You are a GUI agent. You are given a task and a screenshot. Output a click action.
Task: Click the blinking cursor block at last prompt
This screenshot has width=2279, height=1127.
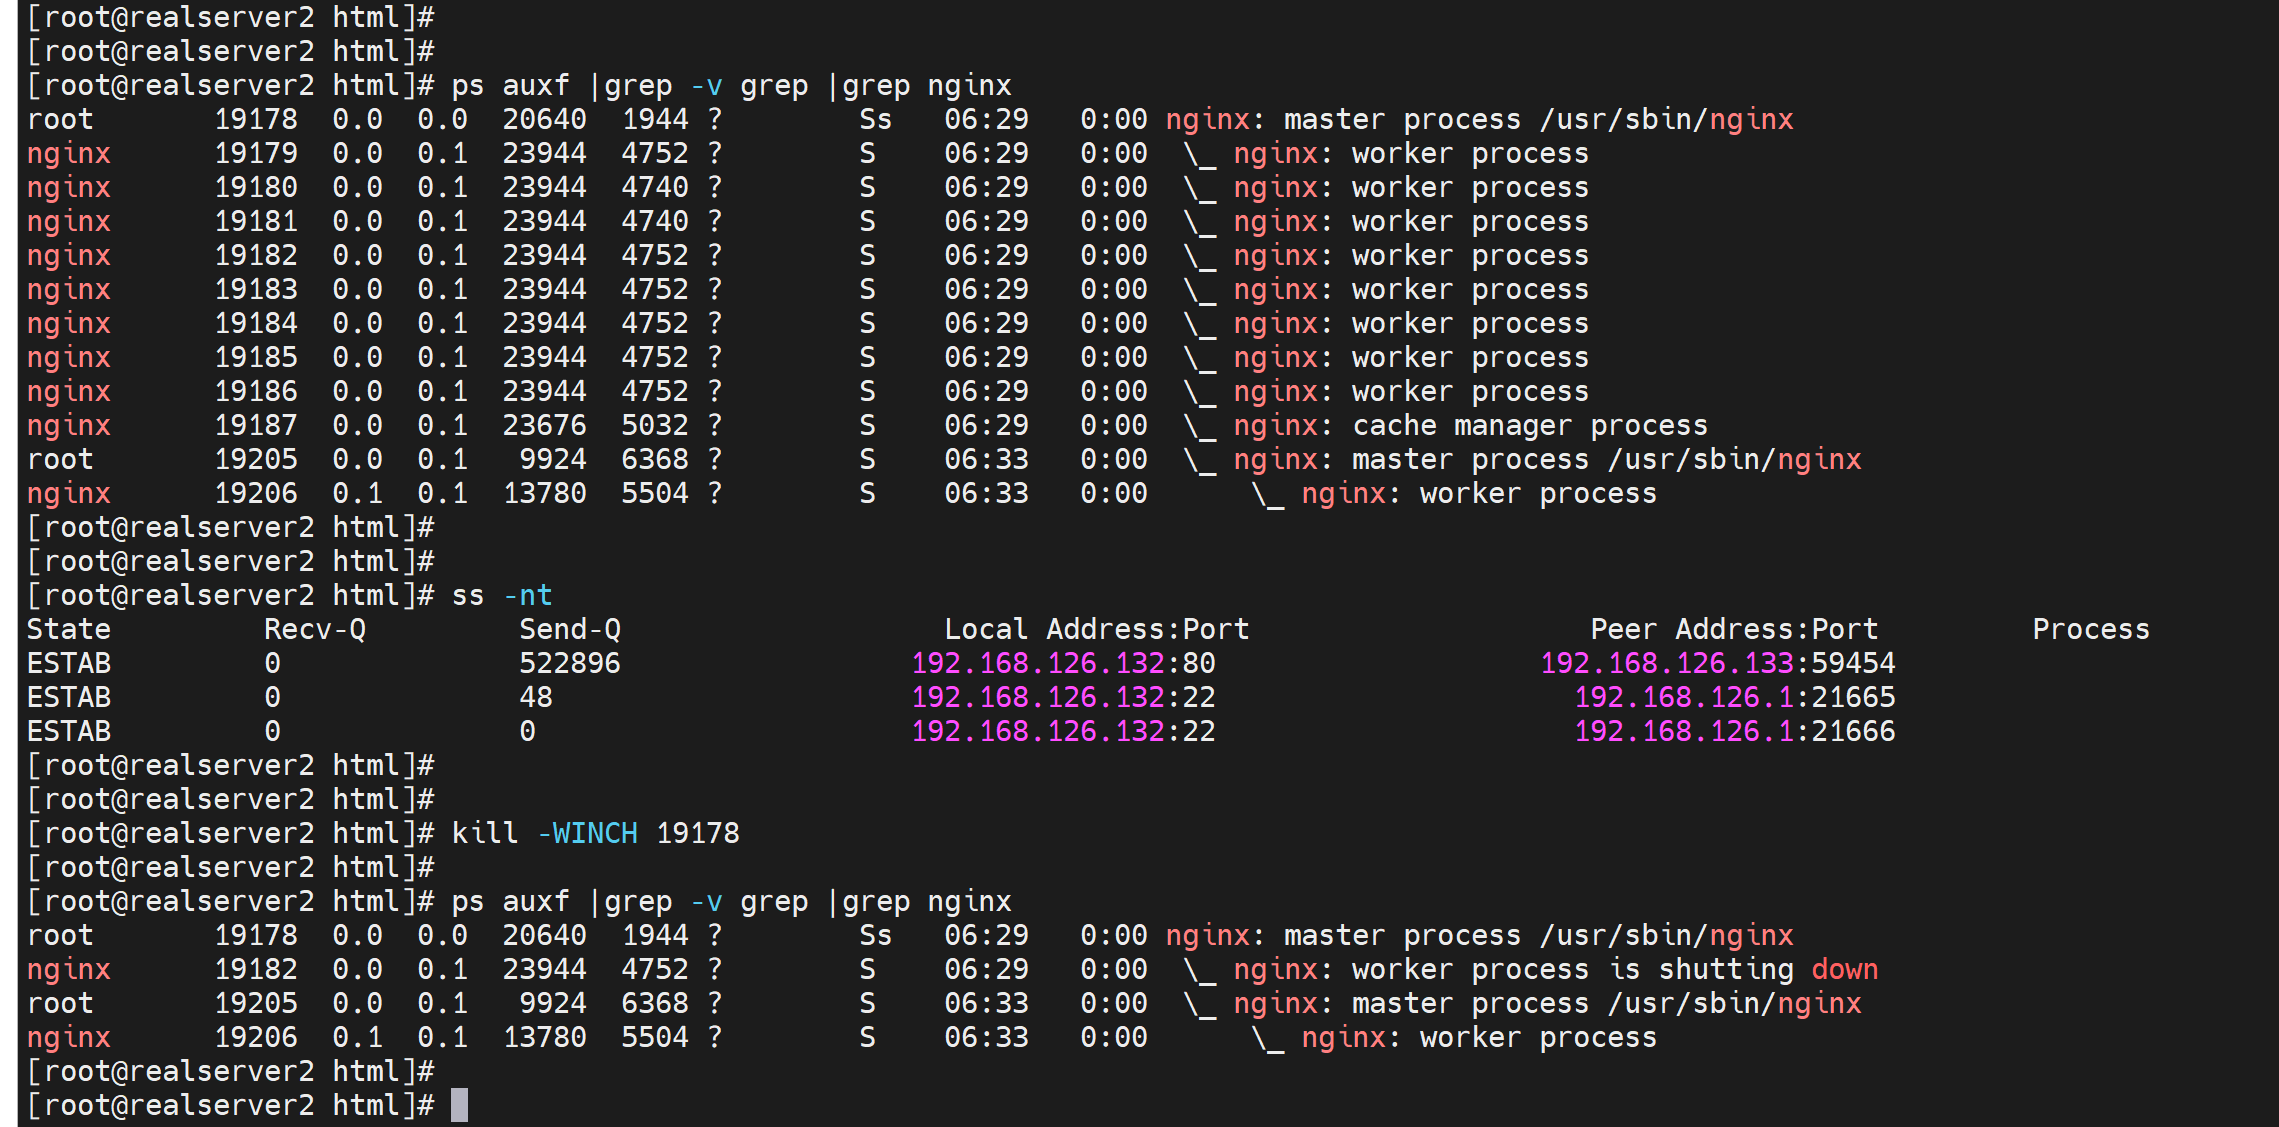[x=459, y=1105]
